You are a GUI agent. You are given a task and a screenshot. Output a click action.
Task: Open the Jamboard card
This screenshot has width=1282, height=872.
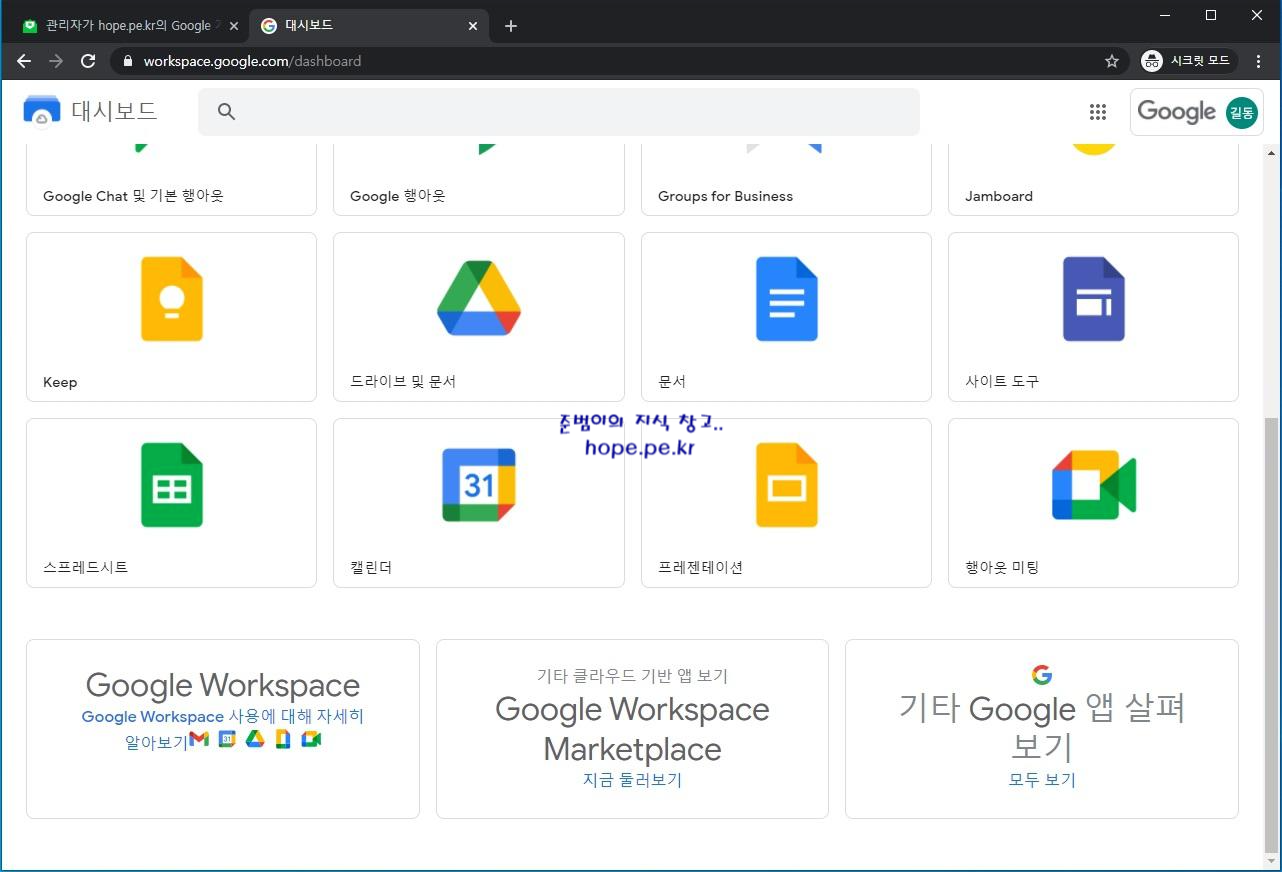coord(1093,180)
